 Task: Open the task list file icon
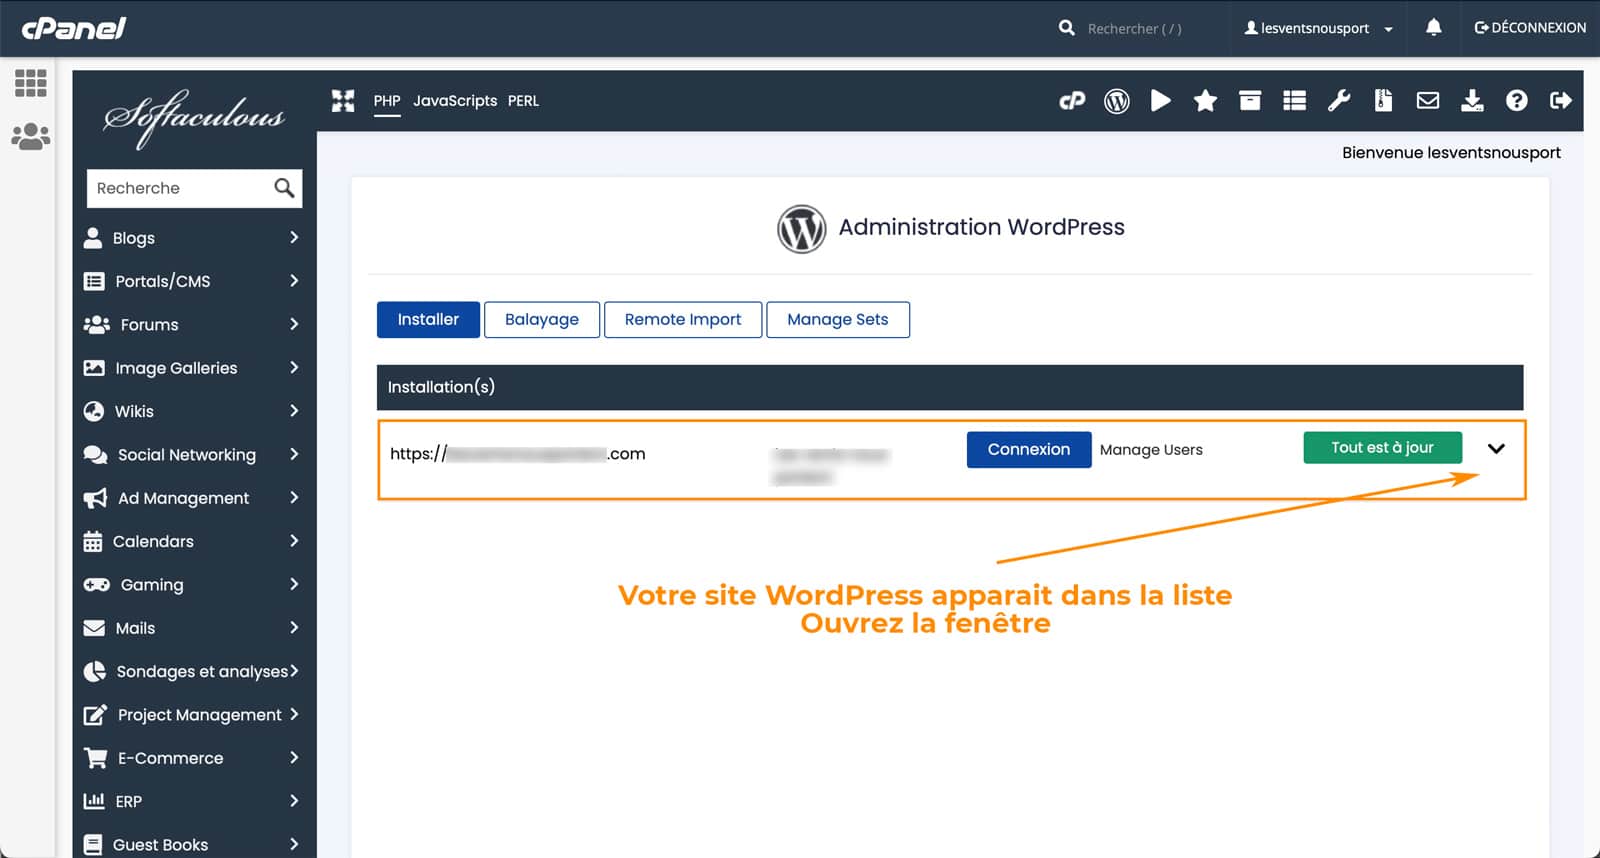coord(1383,100)
